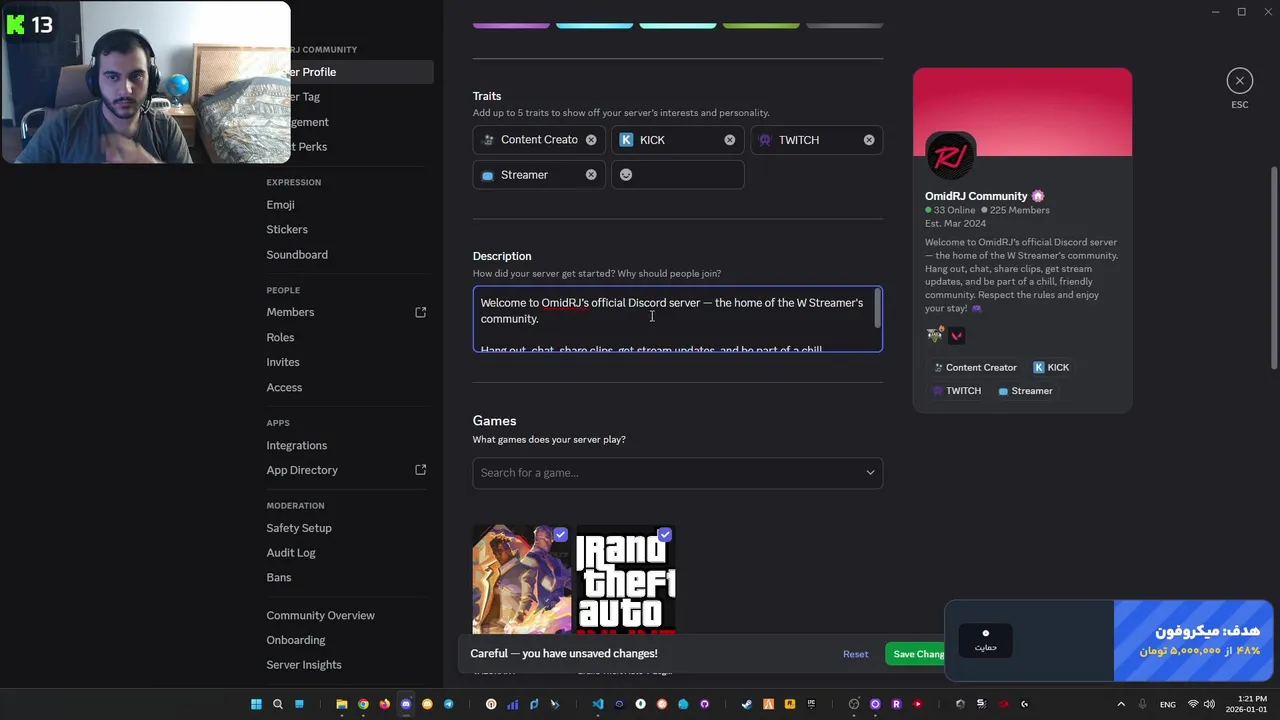Open the Bans list
This screenshot has width=1280, height=720.
click(279, 578)
